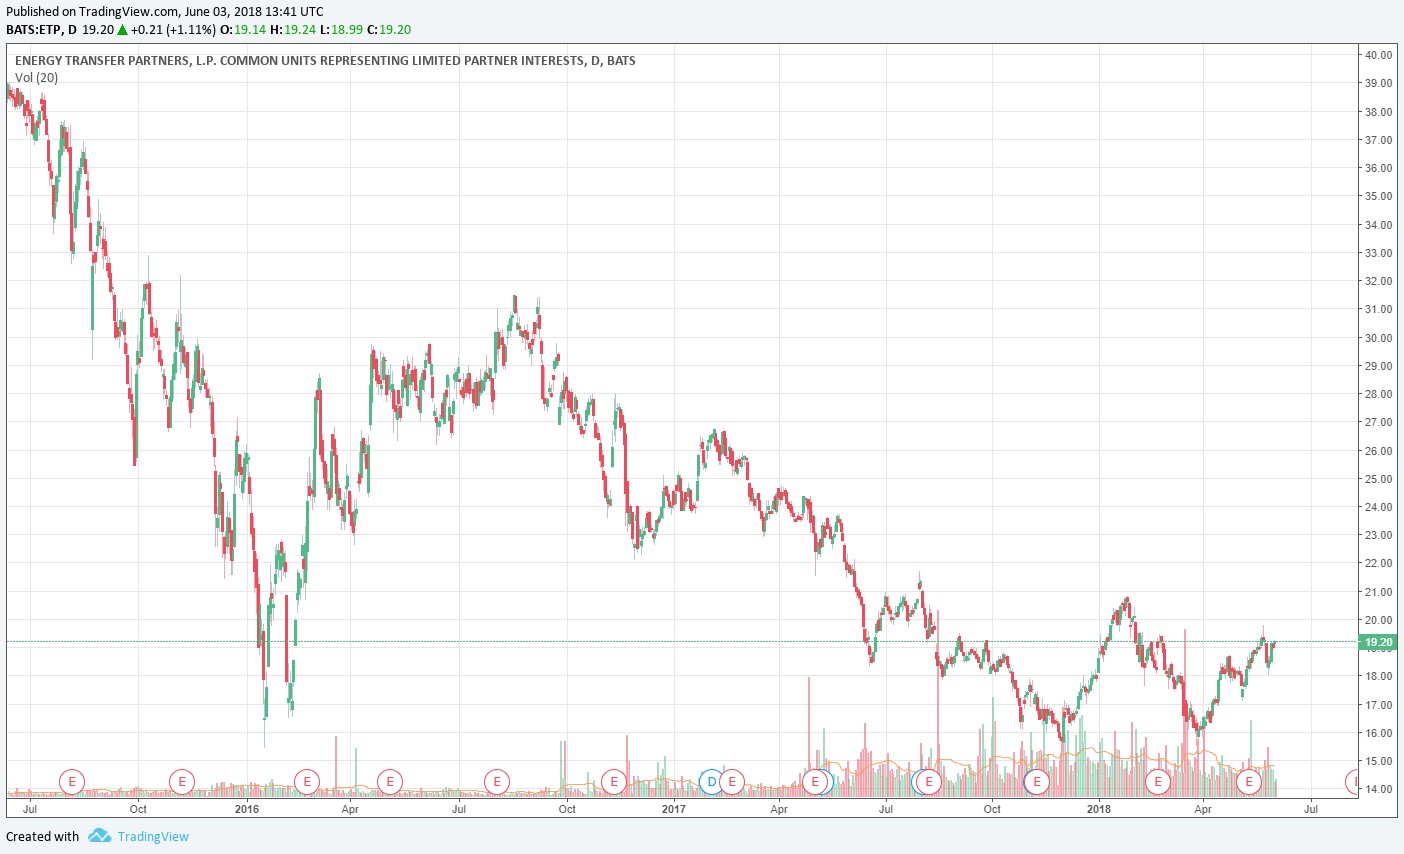1404x854 pixels.
Task: Click the green up-triangle change indicator
Action: 122,30
